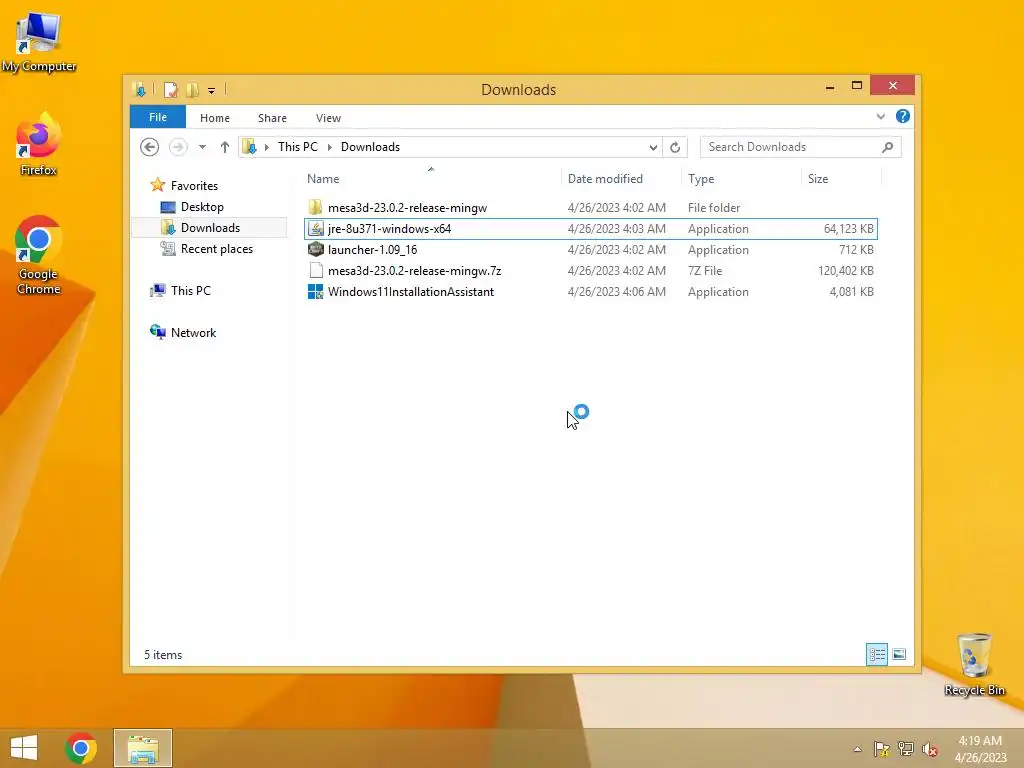
Task: Select Favorites in the navigation pane
Action: tap(194, 185)
